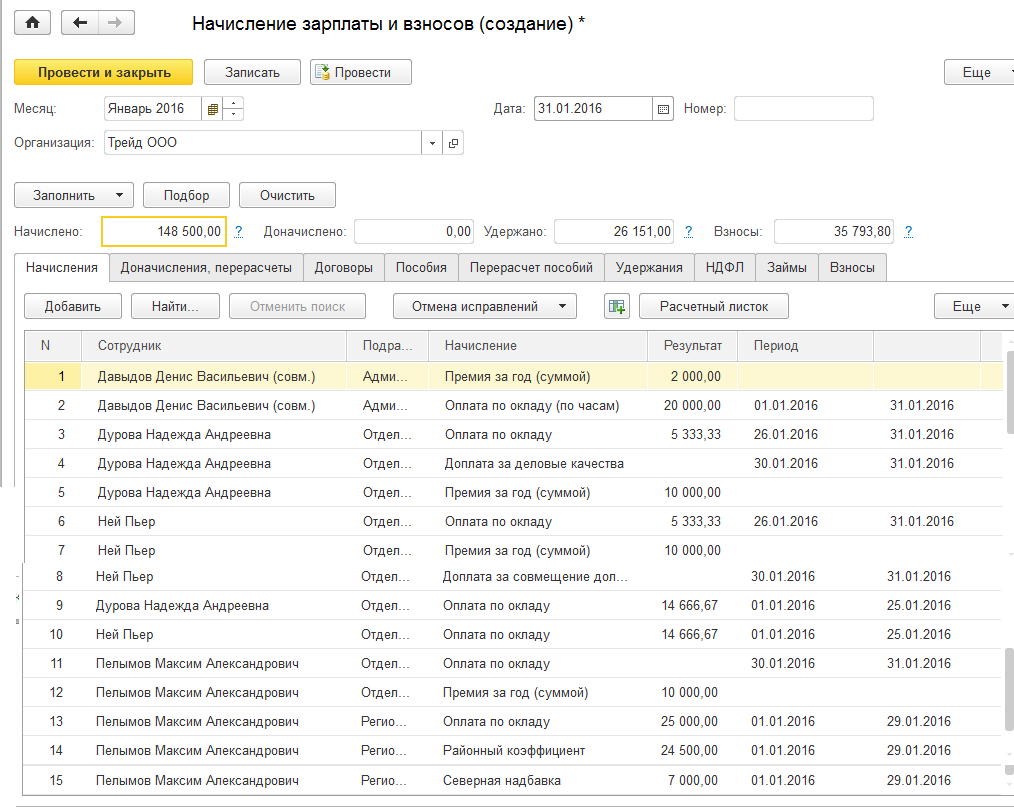This screenshot has height=810, width=1014.
Task: Open the Заполнить dropdown arrow
Action: (x=119, y=195)
